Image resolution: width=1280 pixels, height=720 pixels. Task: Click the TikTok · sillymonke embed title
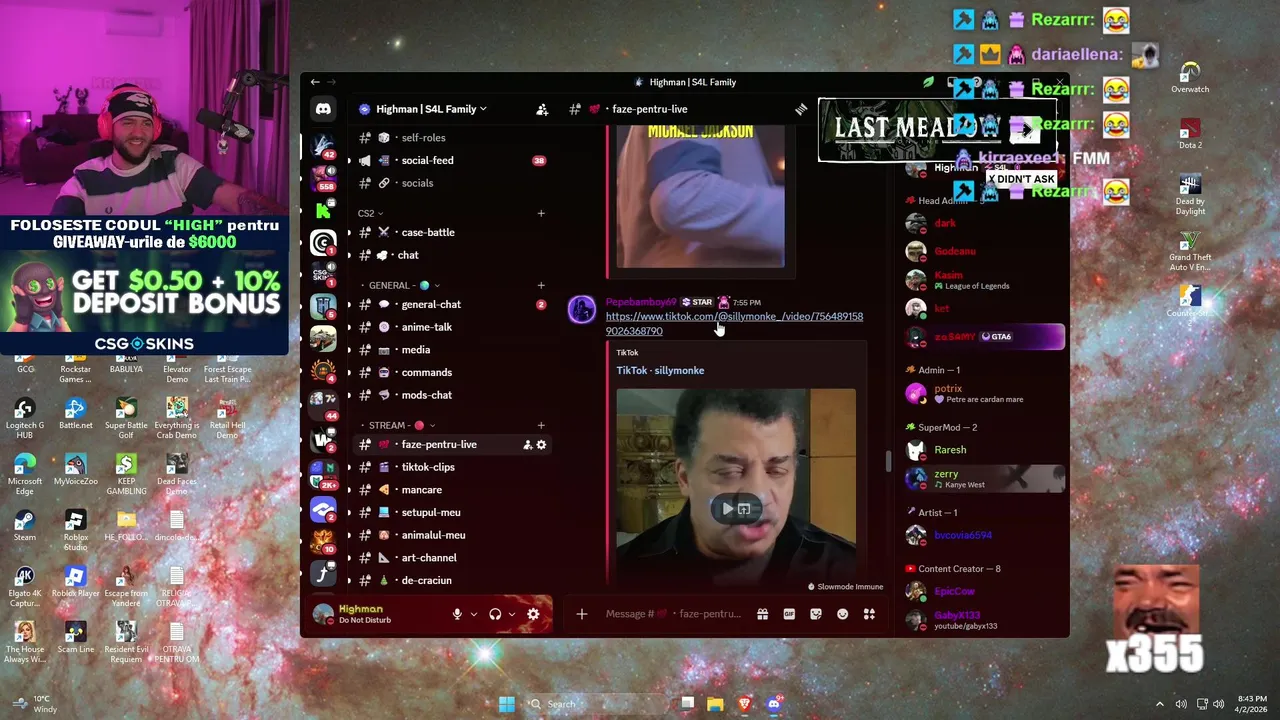click(660, 370)
